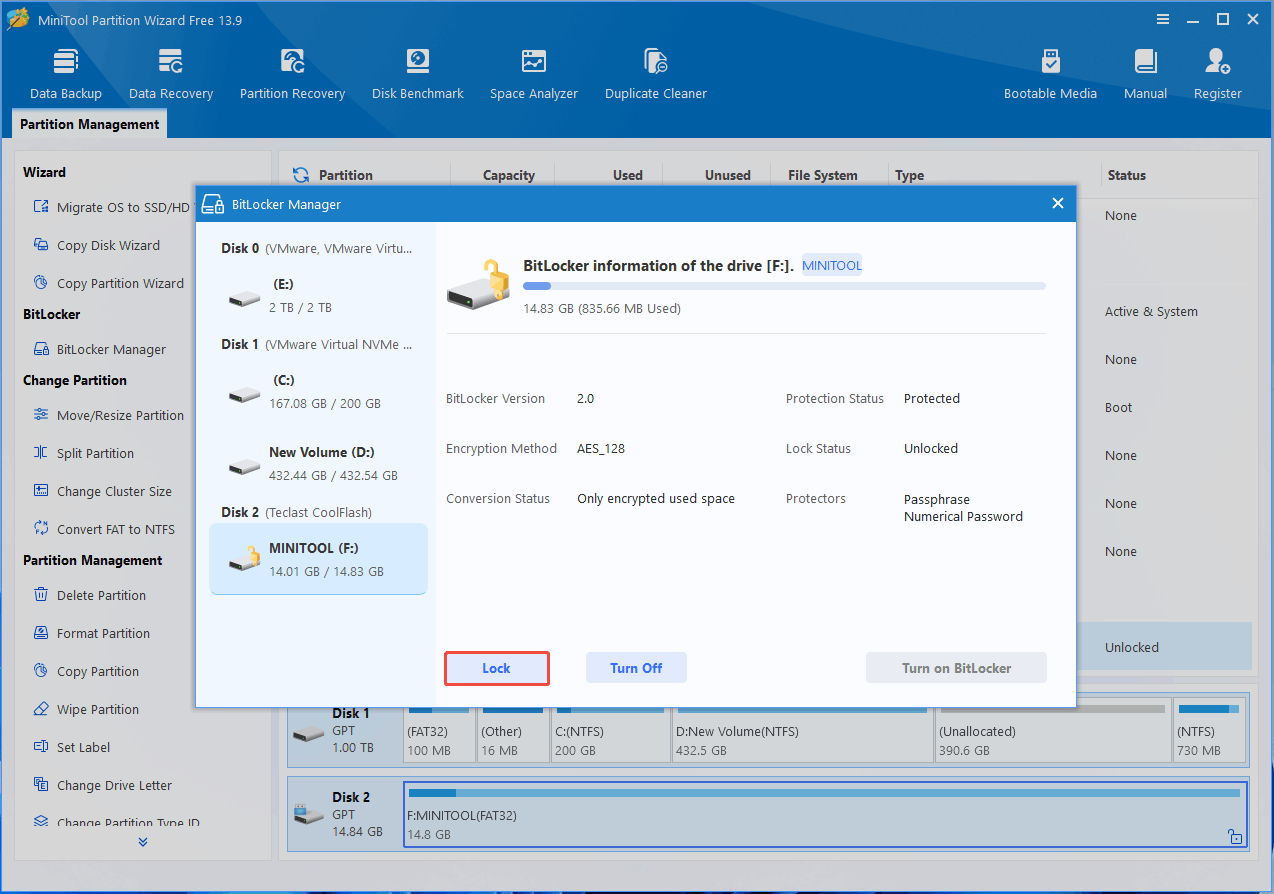
Task: Switch to the Partition Management tab
Action: pyautogui.click(x=90, y=124)
